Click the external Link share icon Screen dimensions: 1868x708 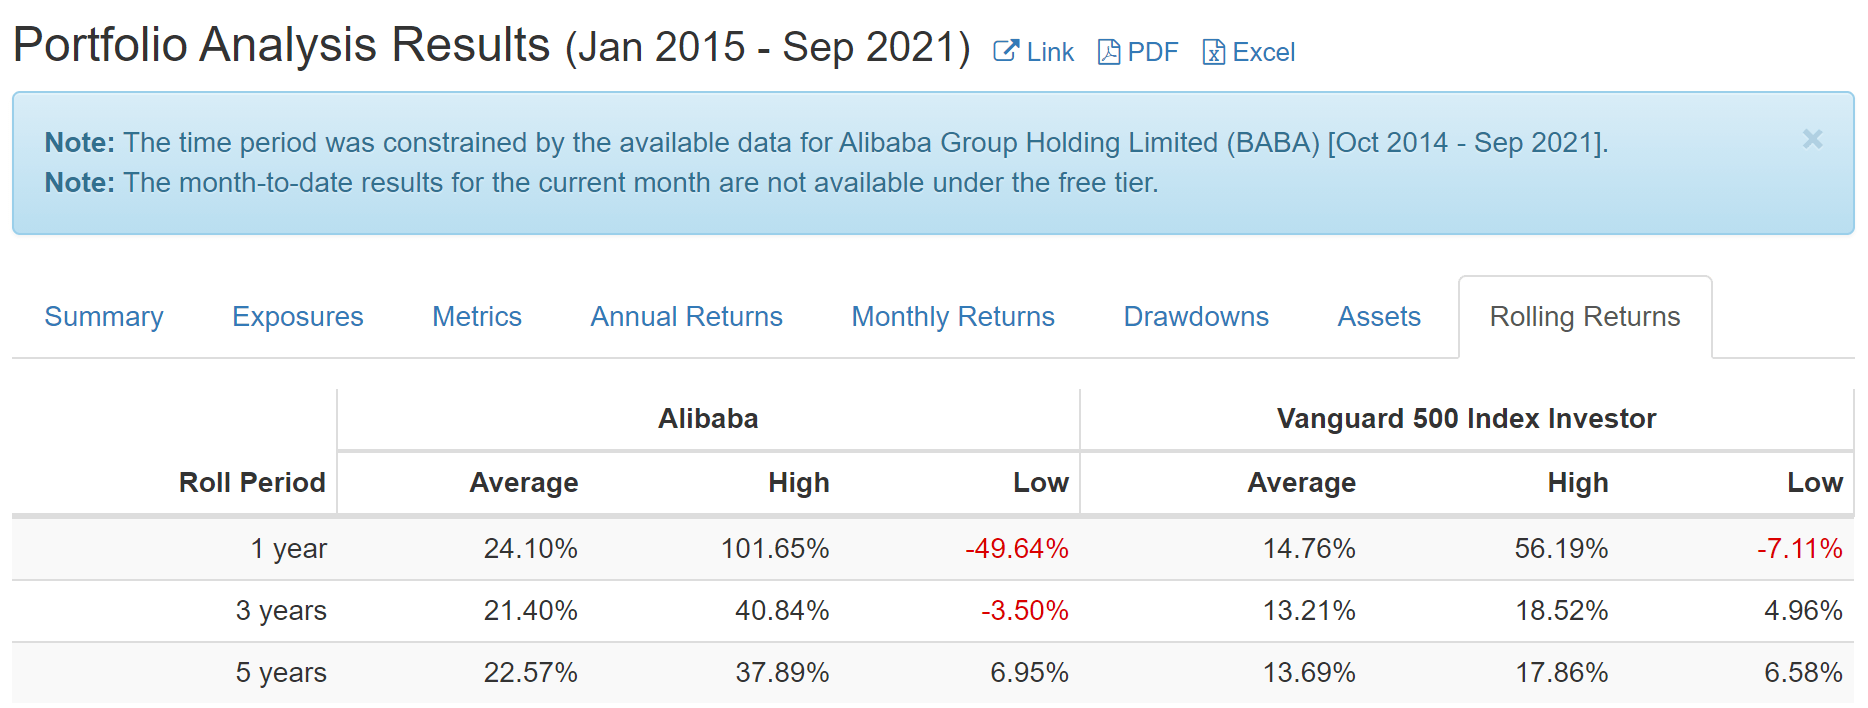tap(1005, 52)
